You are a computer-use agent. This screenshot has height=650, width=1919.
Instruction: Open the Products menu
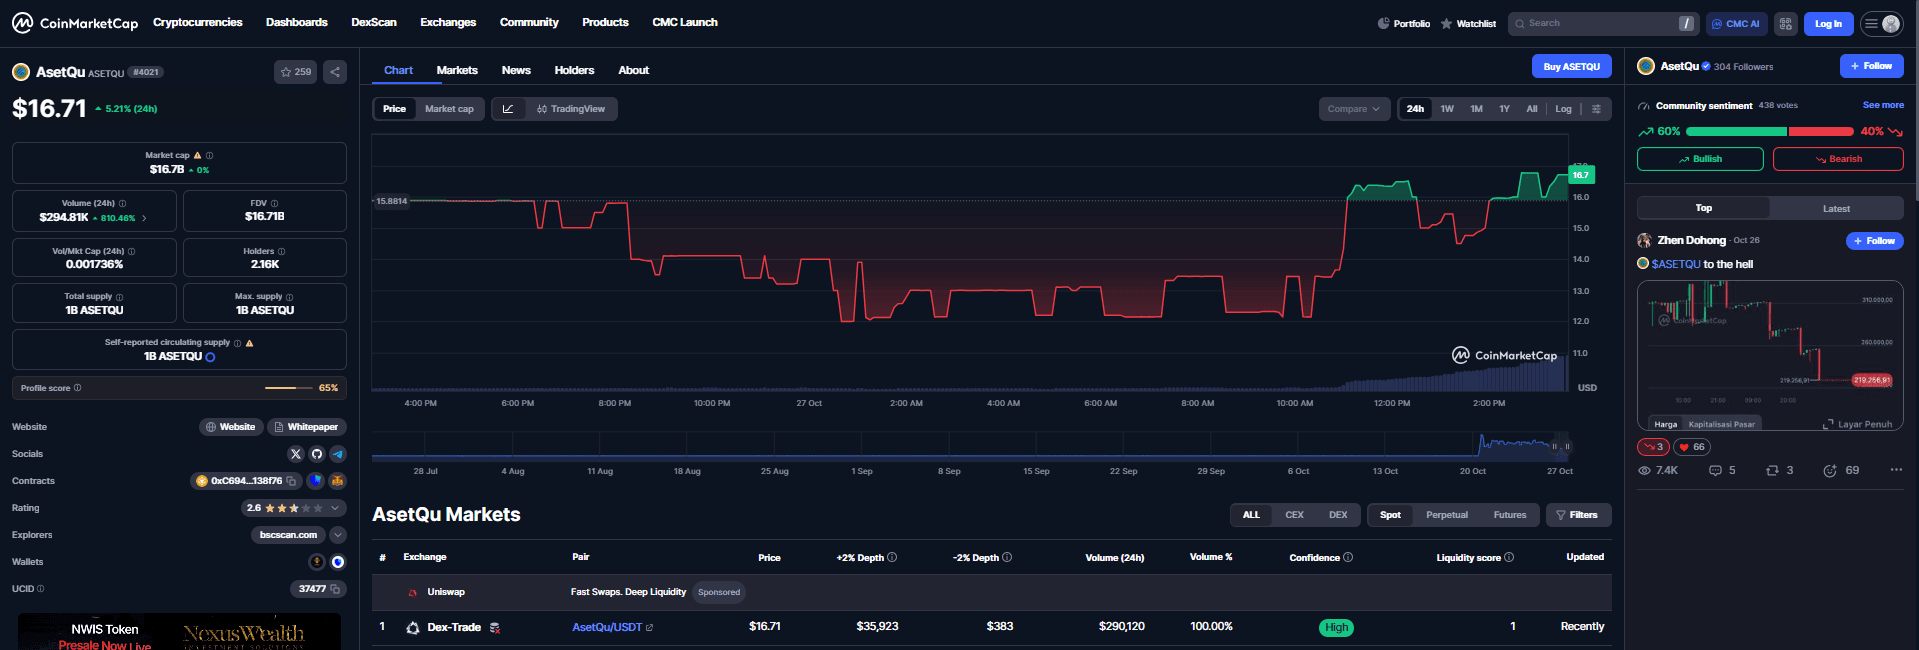605,22
